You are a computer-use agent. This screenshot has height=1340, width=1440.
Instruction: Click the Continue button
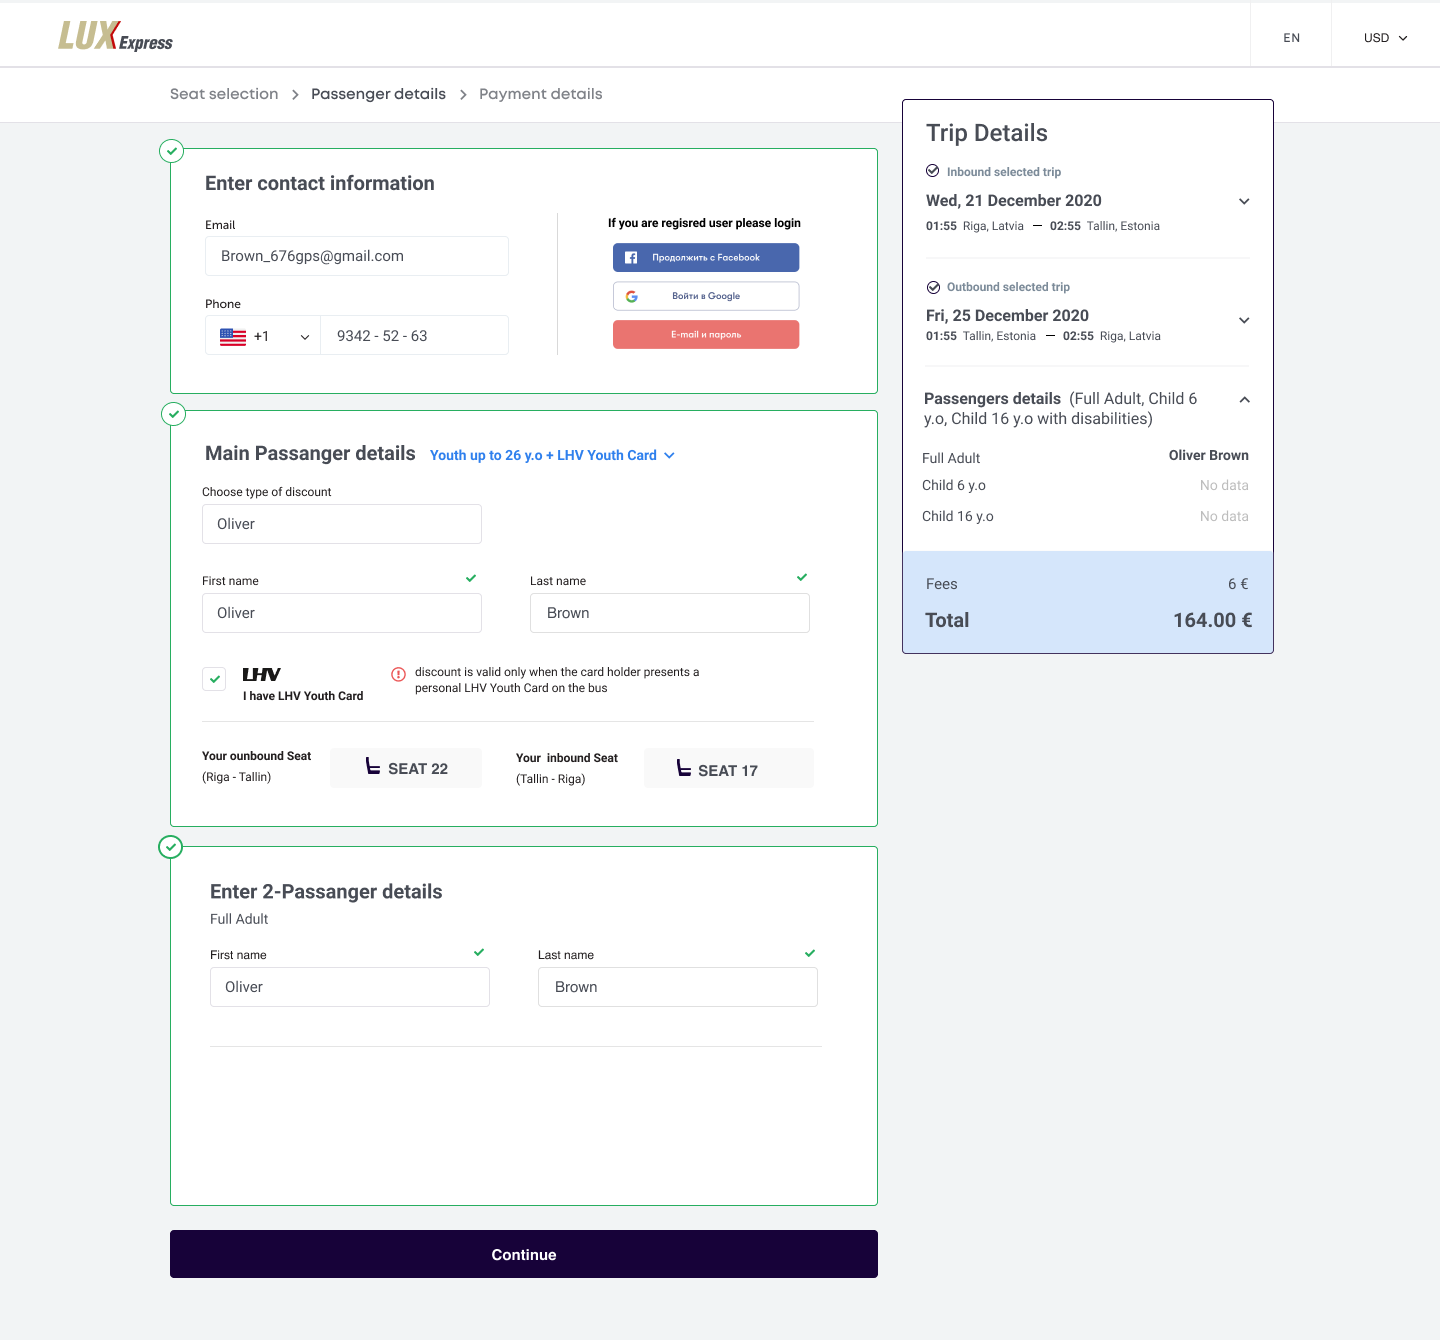coord(524,1254)
